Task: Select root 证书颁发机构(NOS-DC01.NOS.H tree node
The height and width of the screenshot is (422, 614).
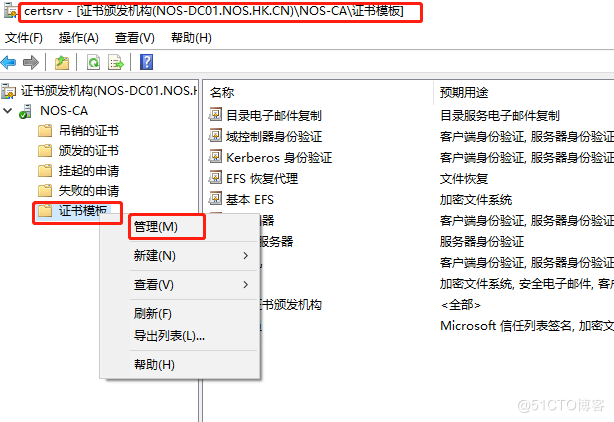Action: point(108,91)
